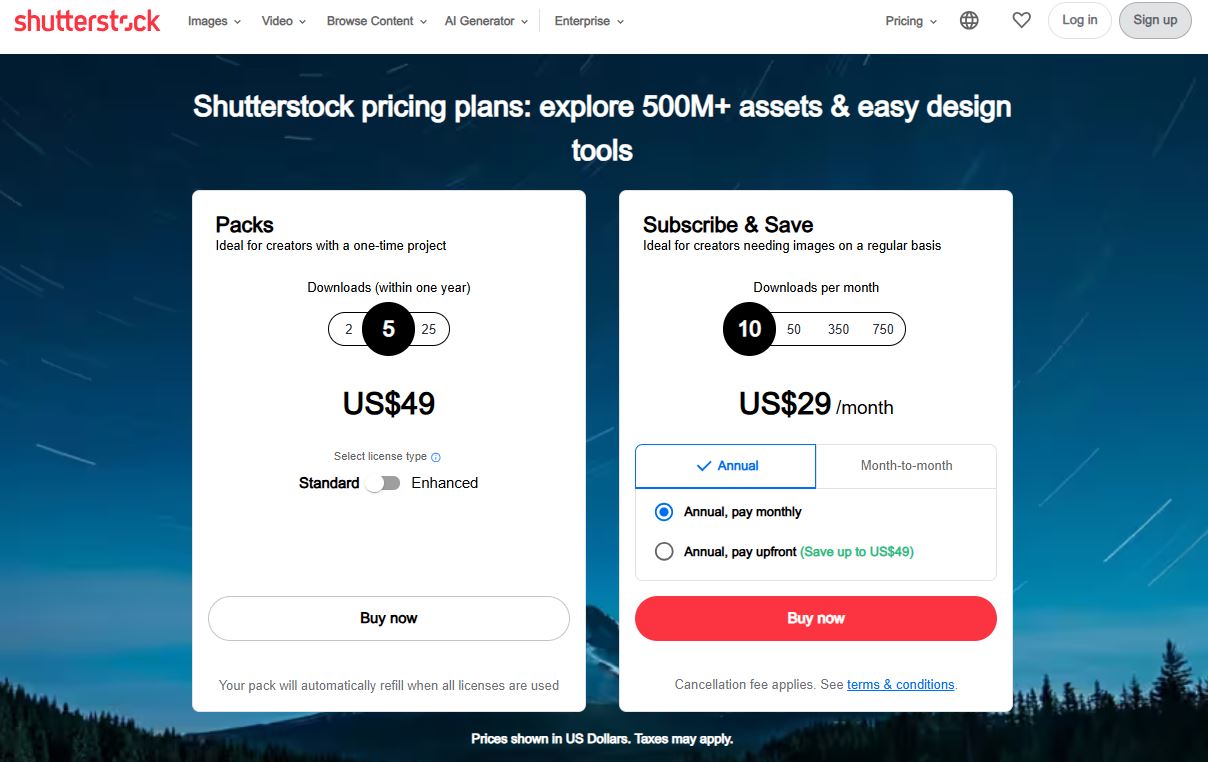Click the Shutterstock logo
The height and width of the screenshot is (762, 1208).
point(87,21)
